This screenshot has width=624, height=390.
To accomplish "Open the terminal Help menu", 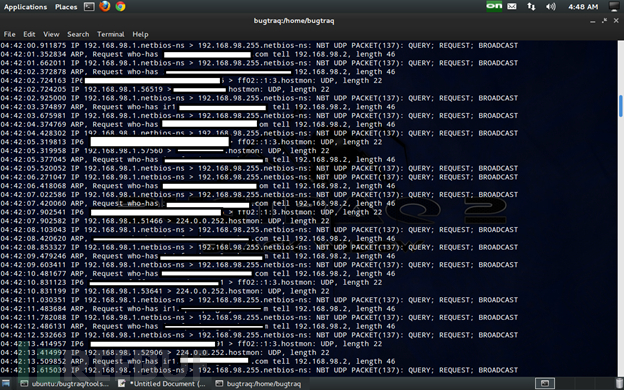I will click(x=140, y=34).
